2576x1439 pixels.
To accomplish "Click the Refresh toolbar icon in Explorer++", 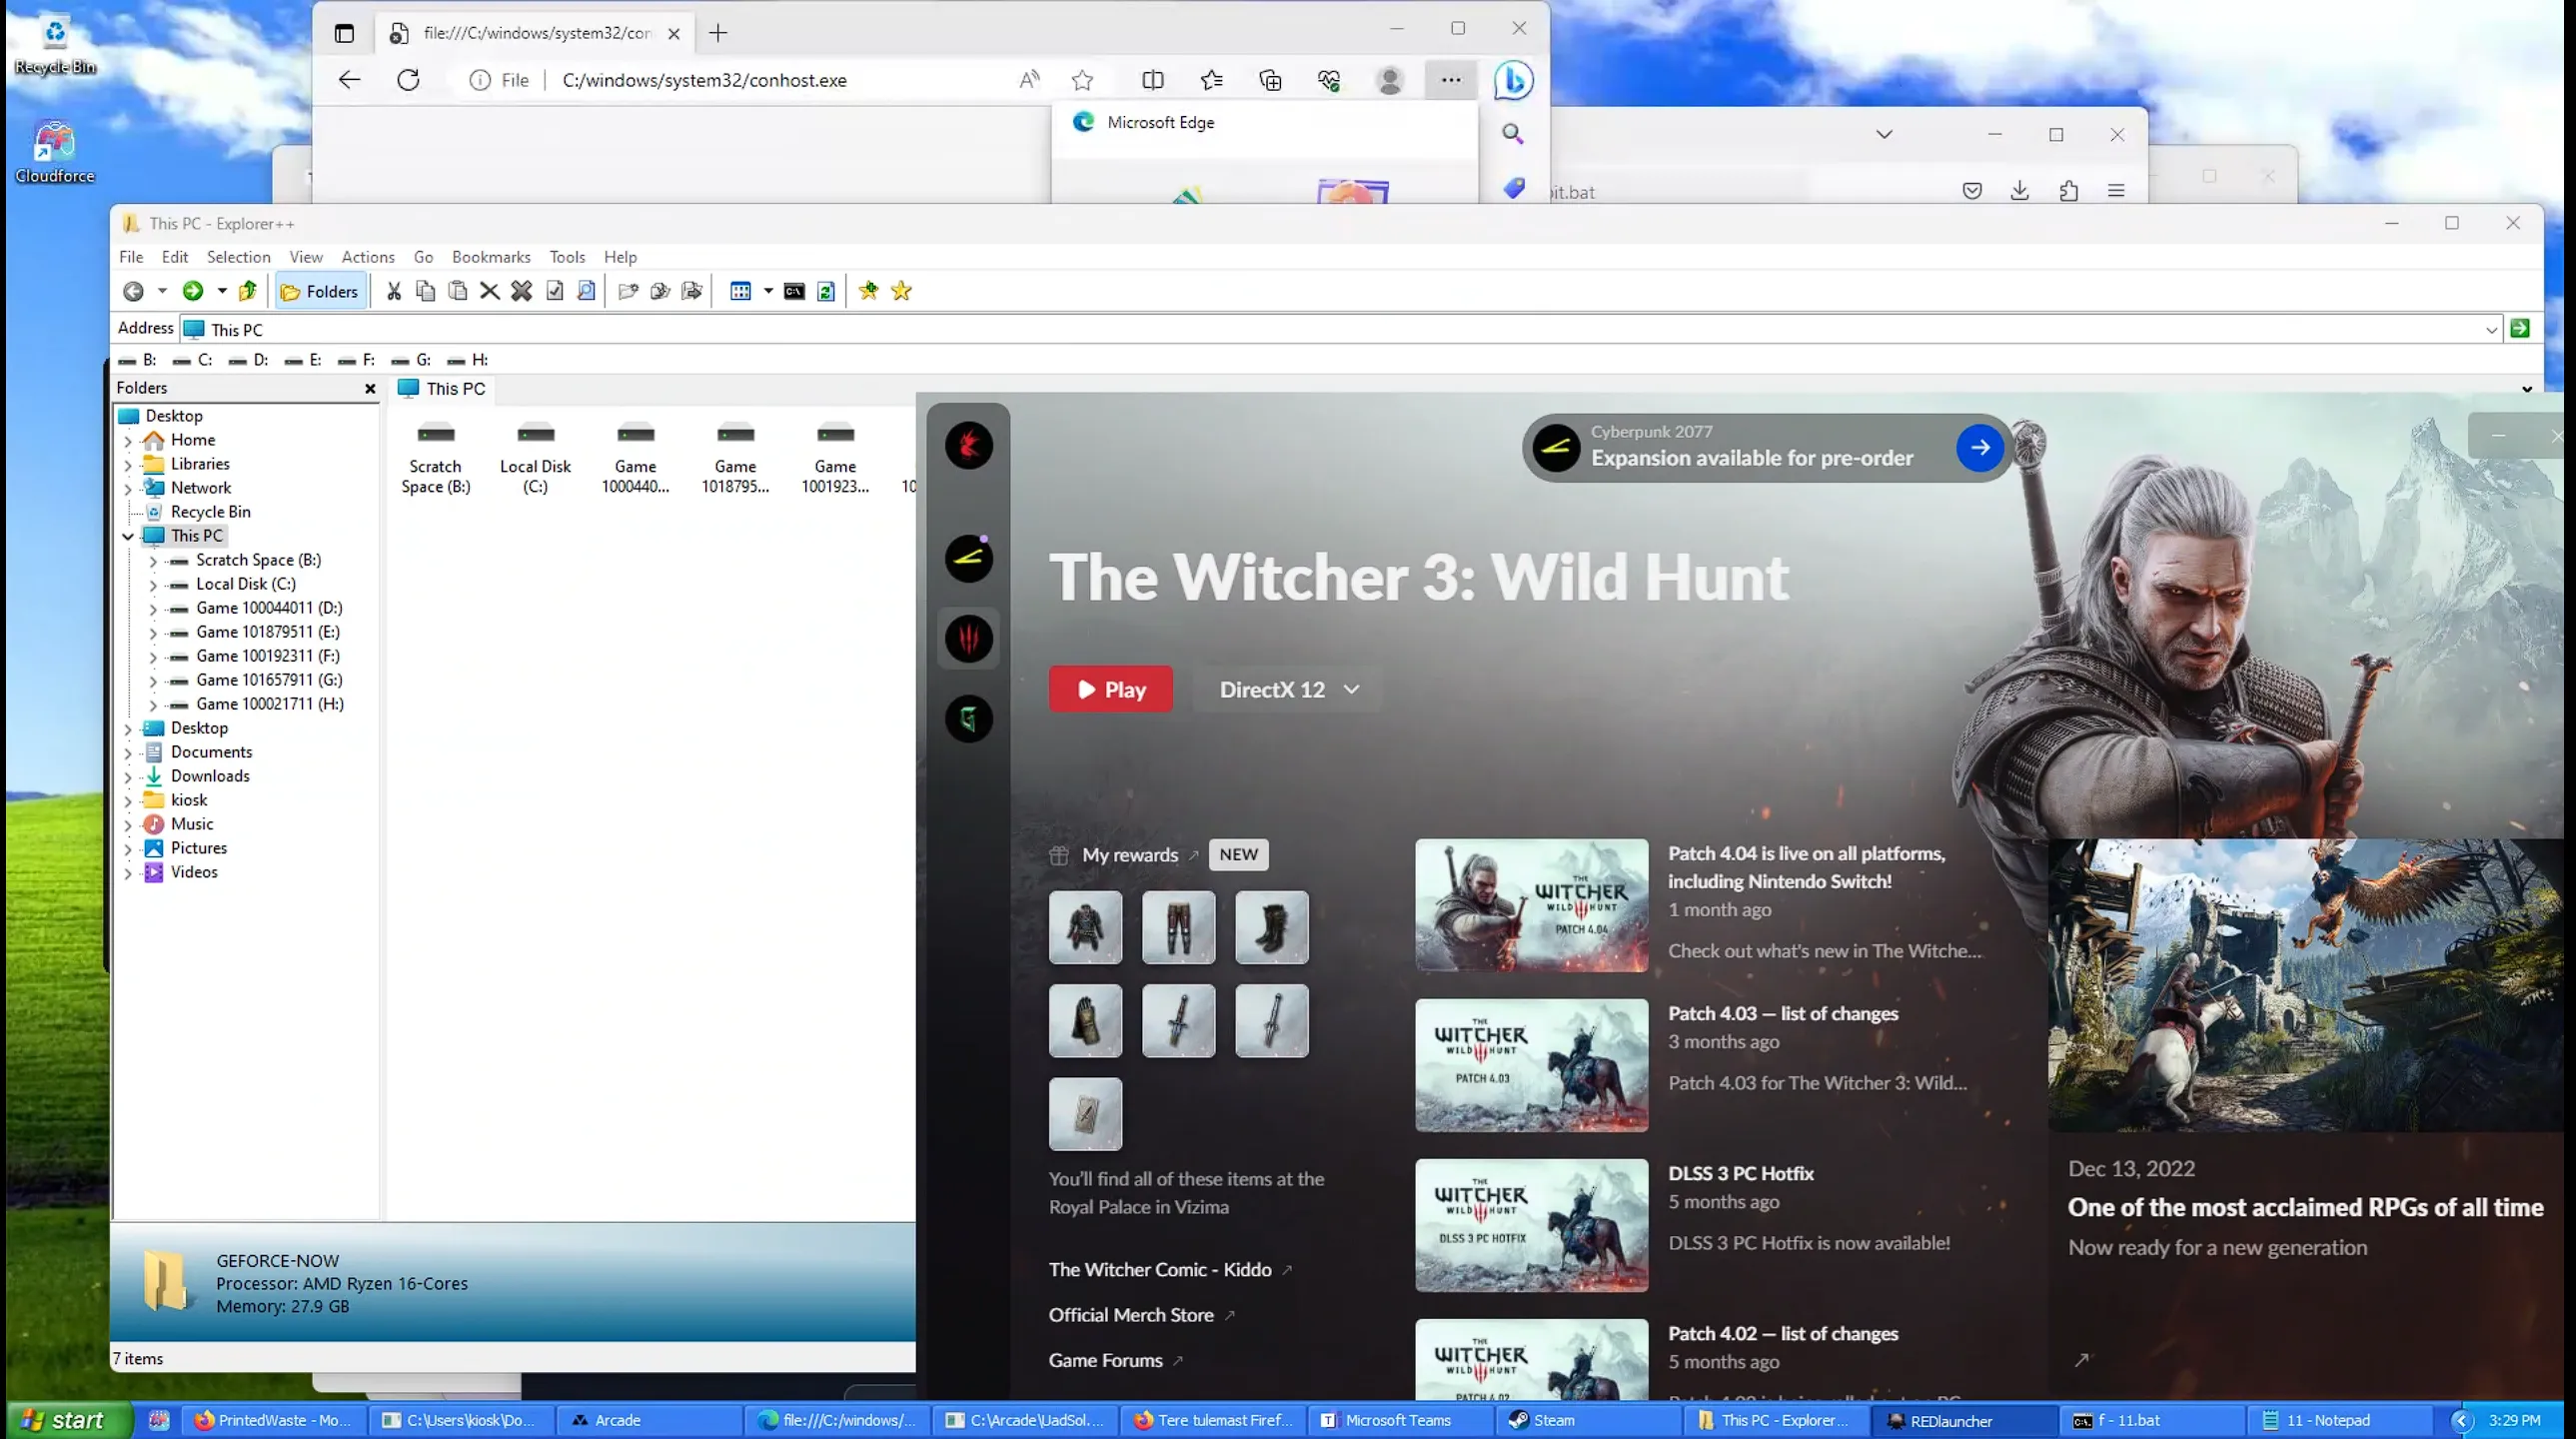I will 826,291.
